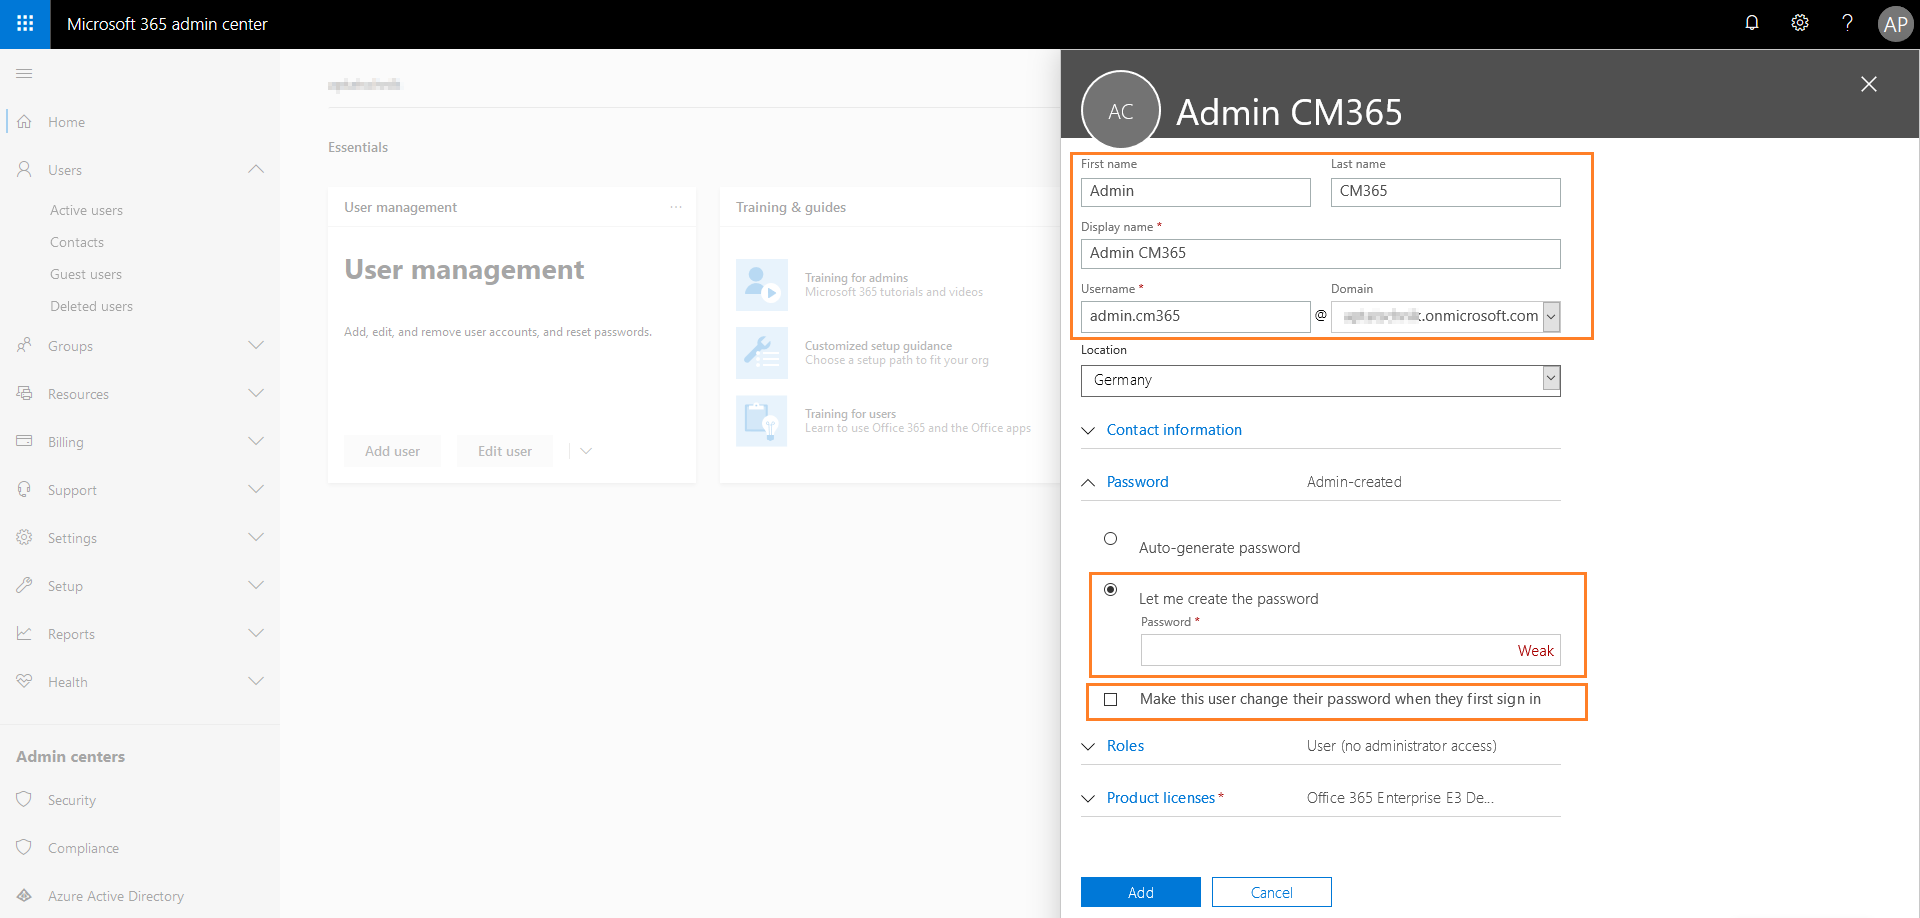Click the Users person icon
1920x918 pixels.
(24, 170)
